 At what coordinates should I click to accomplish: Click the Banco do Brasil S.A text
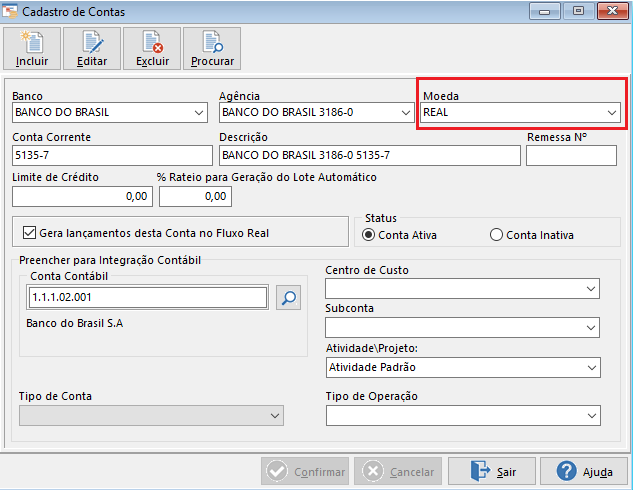coord(75,323)
